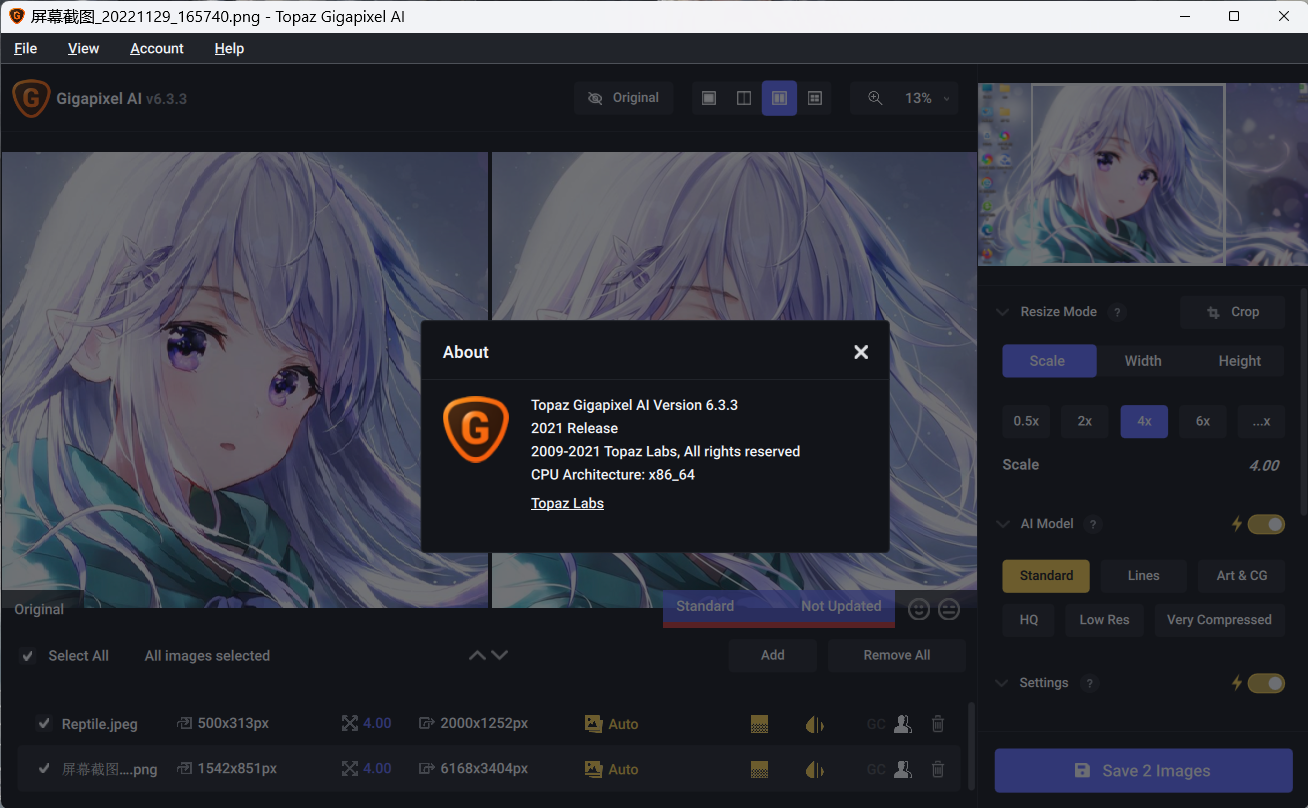Toggle GC gamma correction for Reptile.jpeg

(x=876, y=724)
